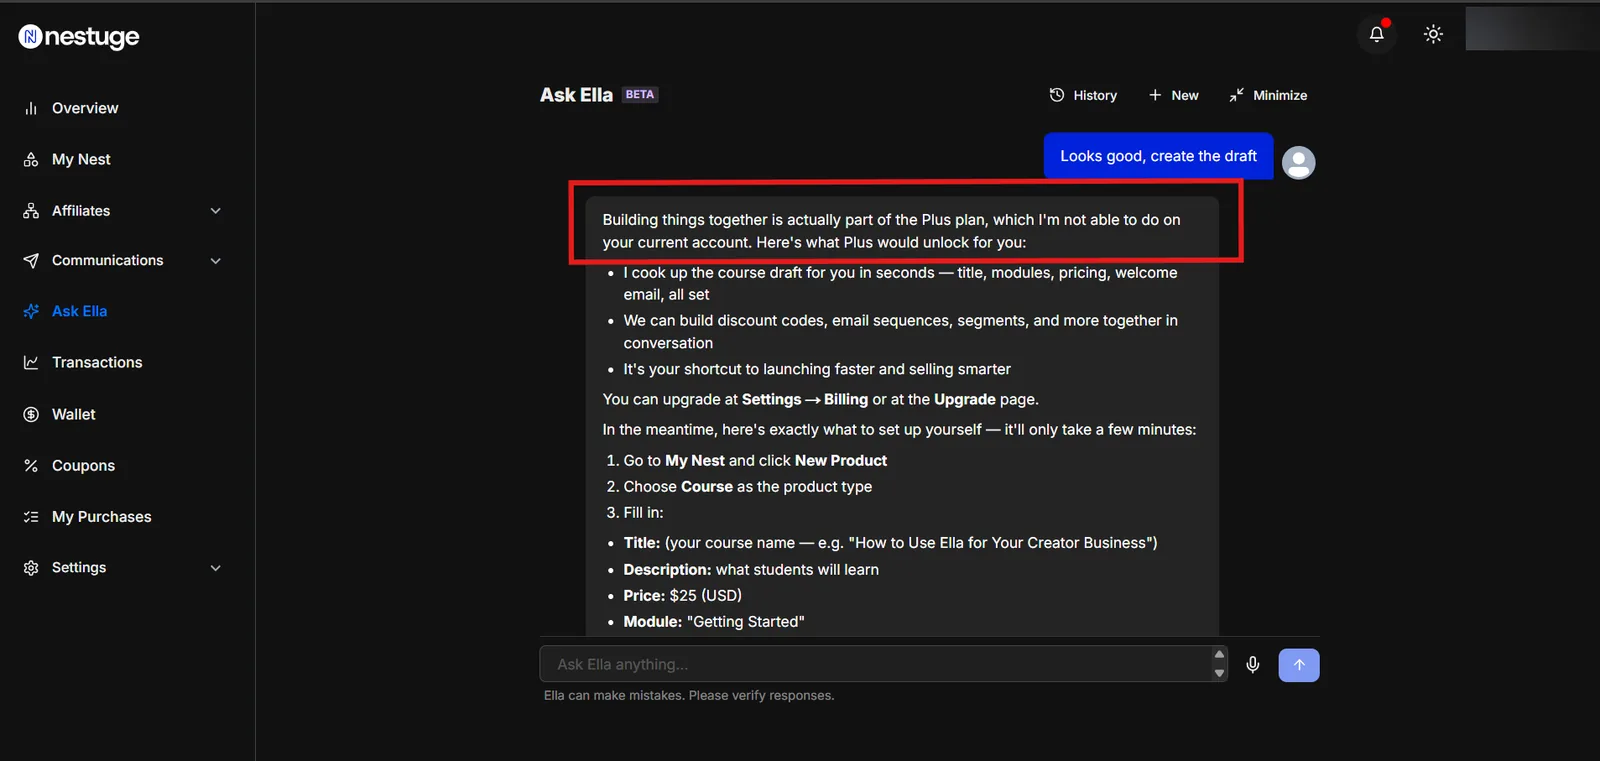Click the Nestuge logo
The height and width of the screenshot is (761, 1600).
(79, 37)
